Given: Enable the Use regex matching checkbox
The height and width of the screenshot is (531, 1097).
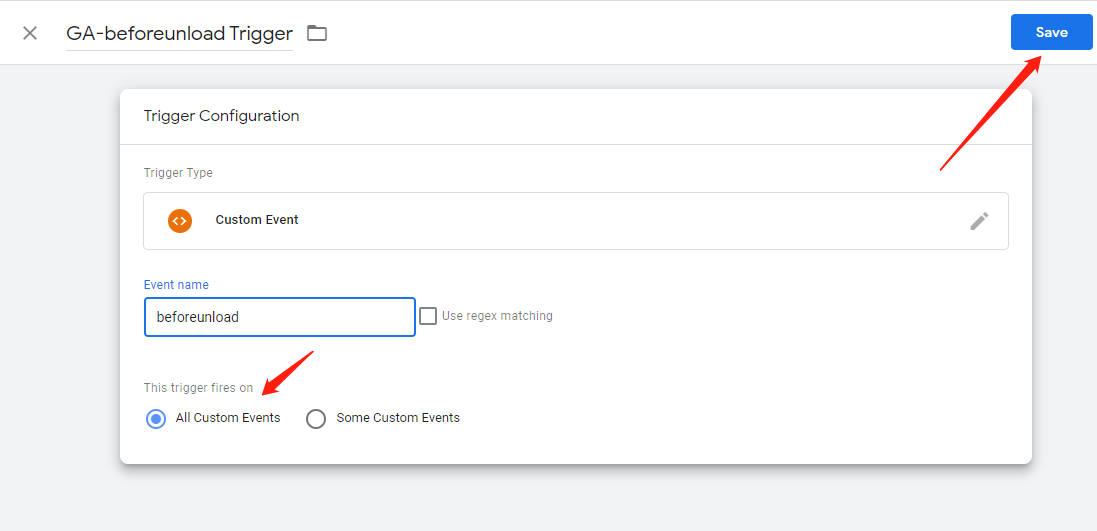Looking at the screenshot, I should point(428,316).
